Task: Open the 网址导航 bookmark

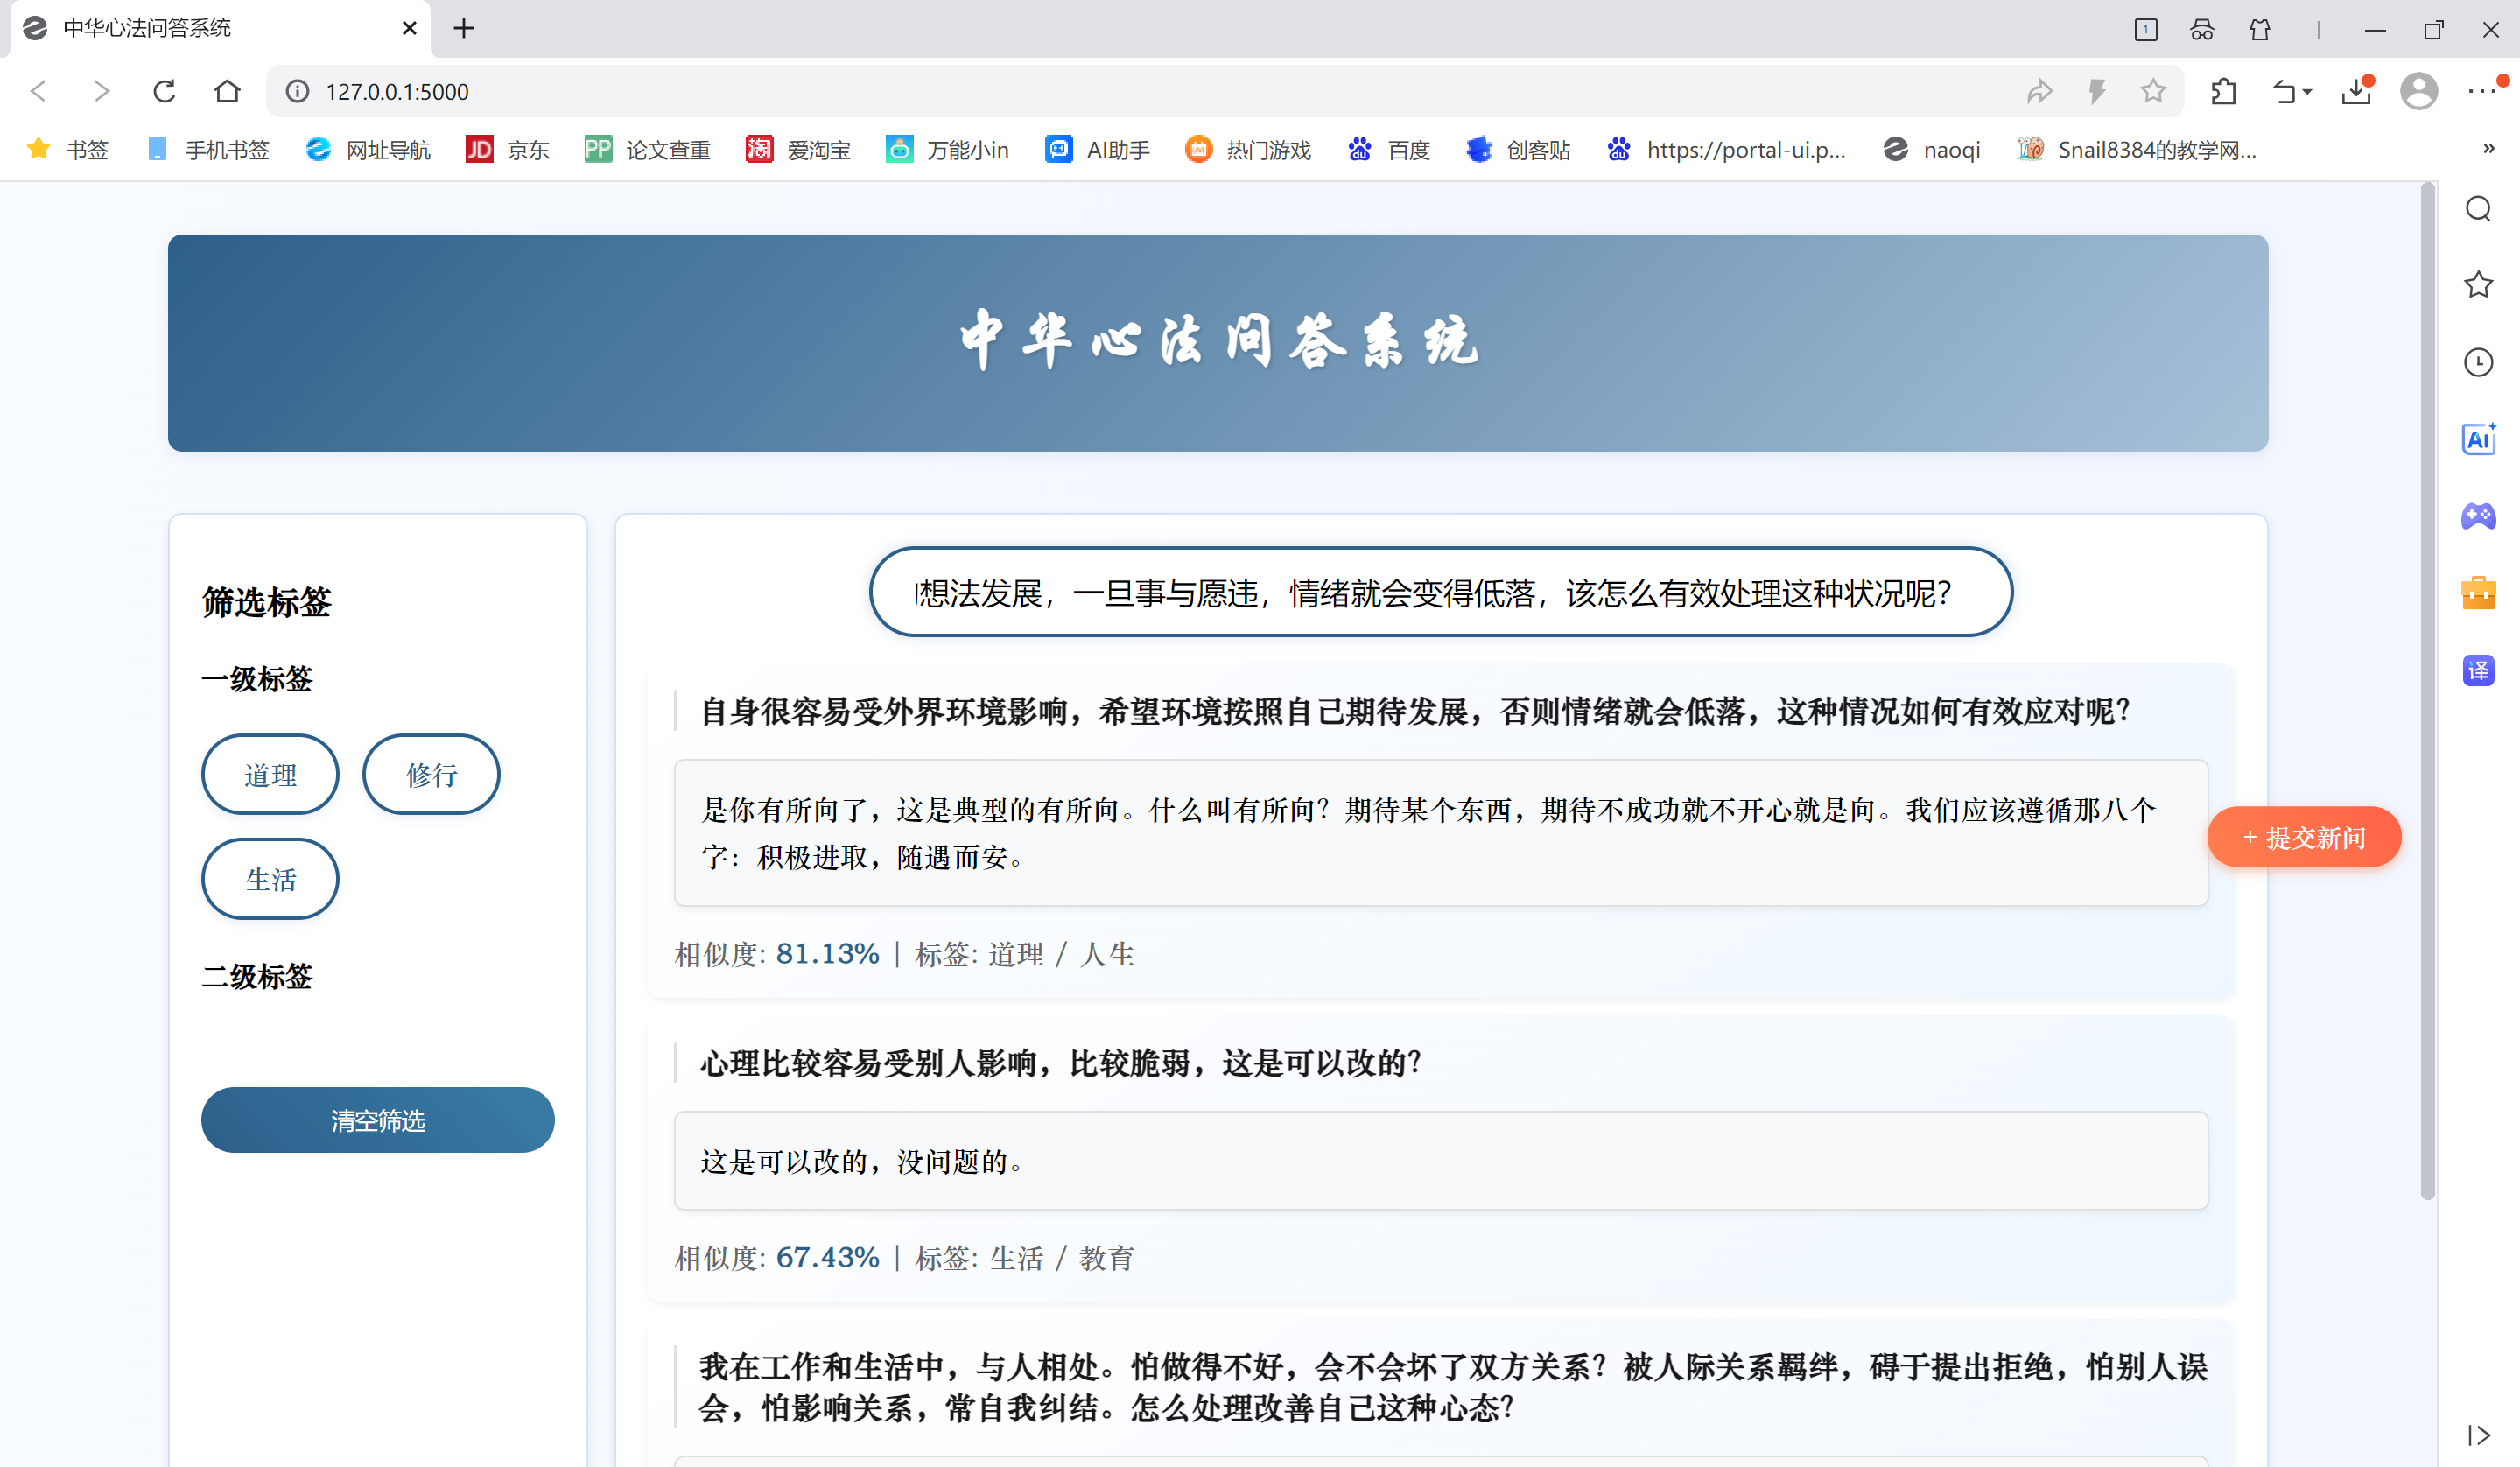Action: [x=369, y=150]
